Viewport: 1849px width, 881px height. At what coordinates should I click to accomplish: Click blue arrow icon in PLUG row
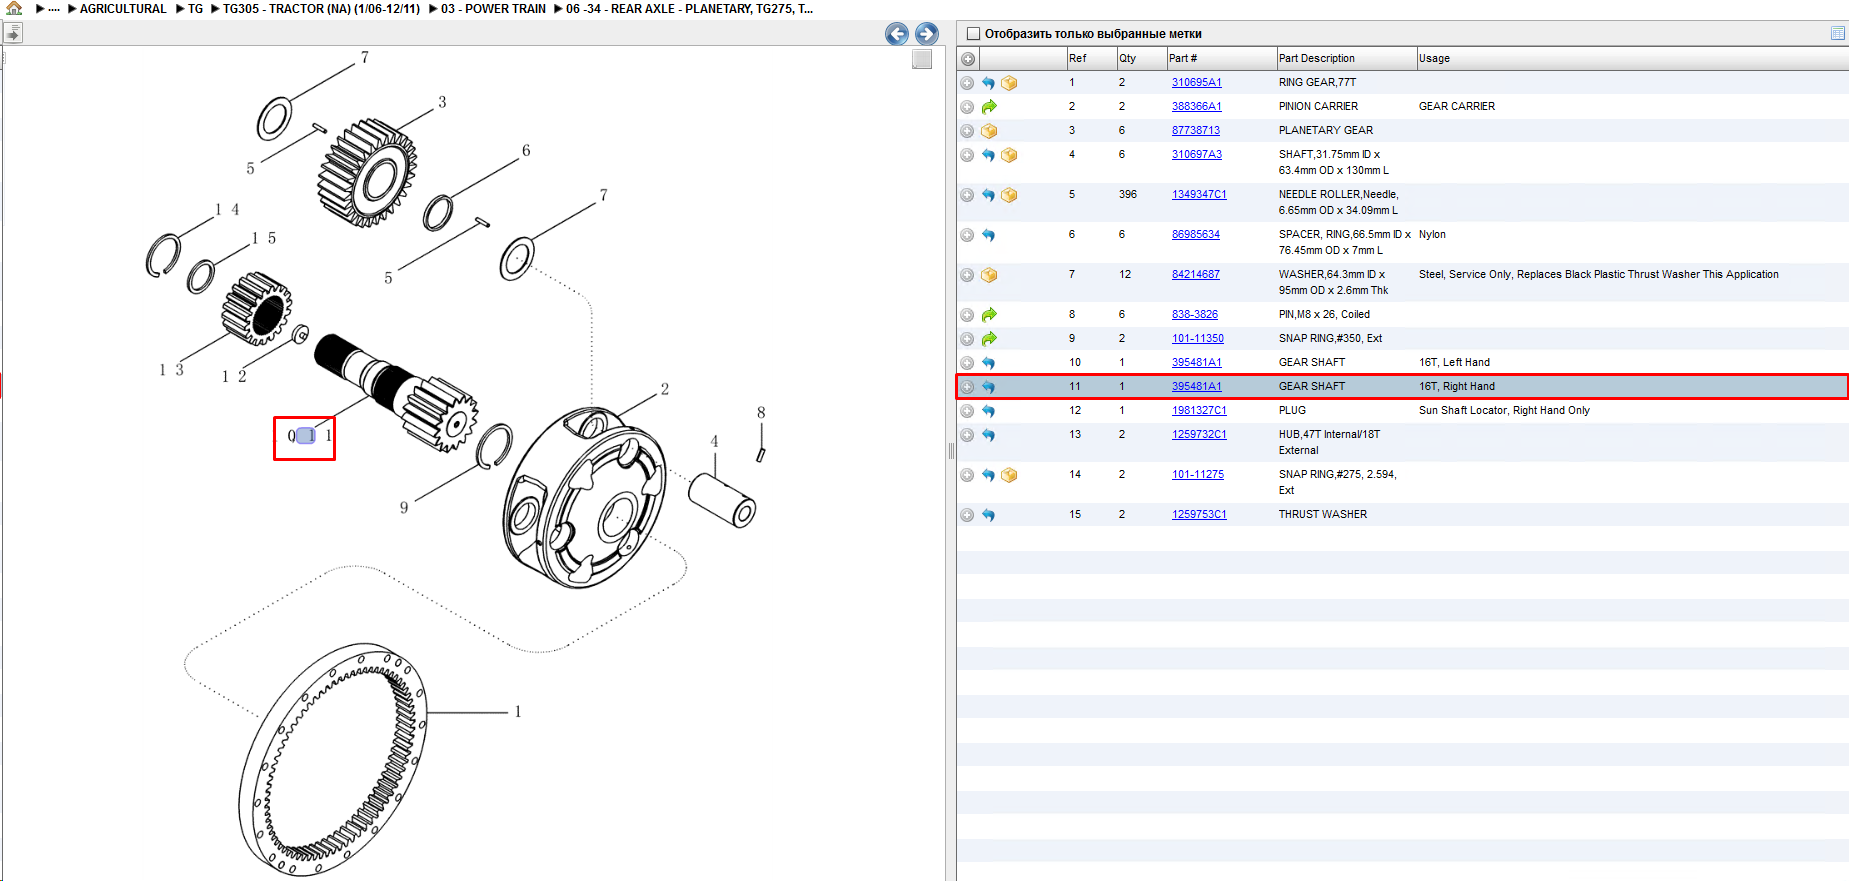(x=989, y=411)
